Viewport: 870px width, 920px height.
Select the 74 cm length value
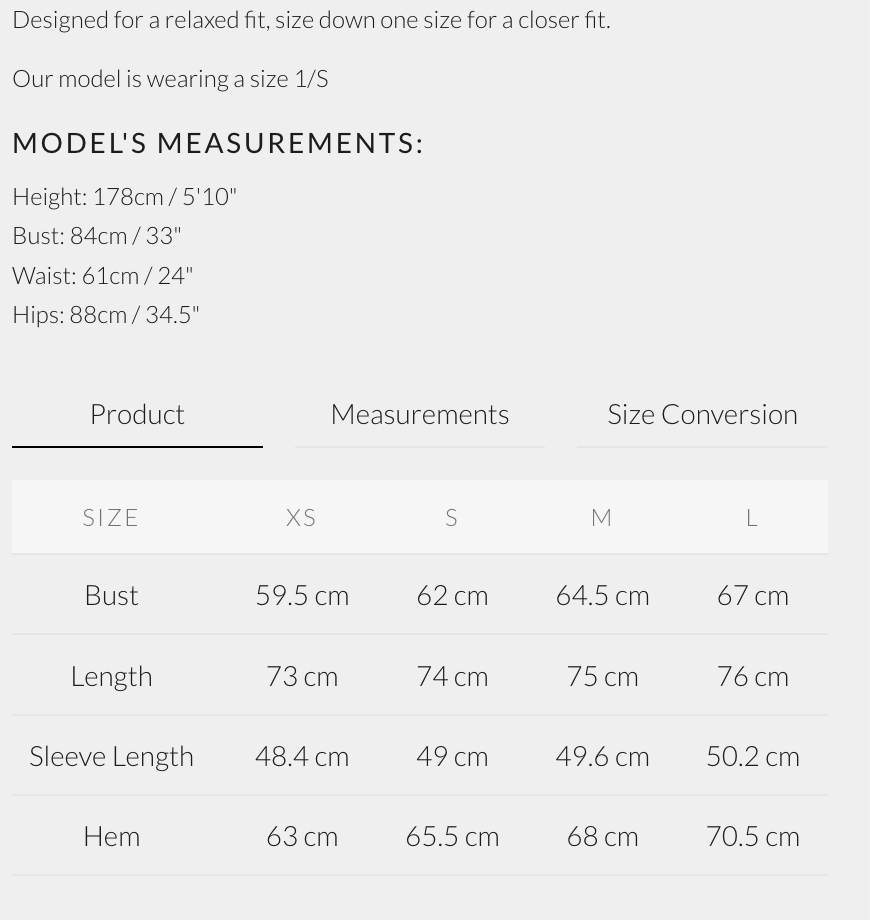pos(452,676)
